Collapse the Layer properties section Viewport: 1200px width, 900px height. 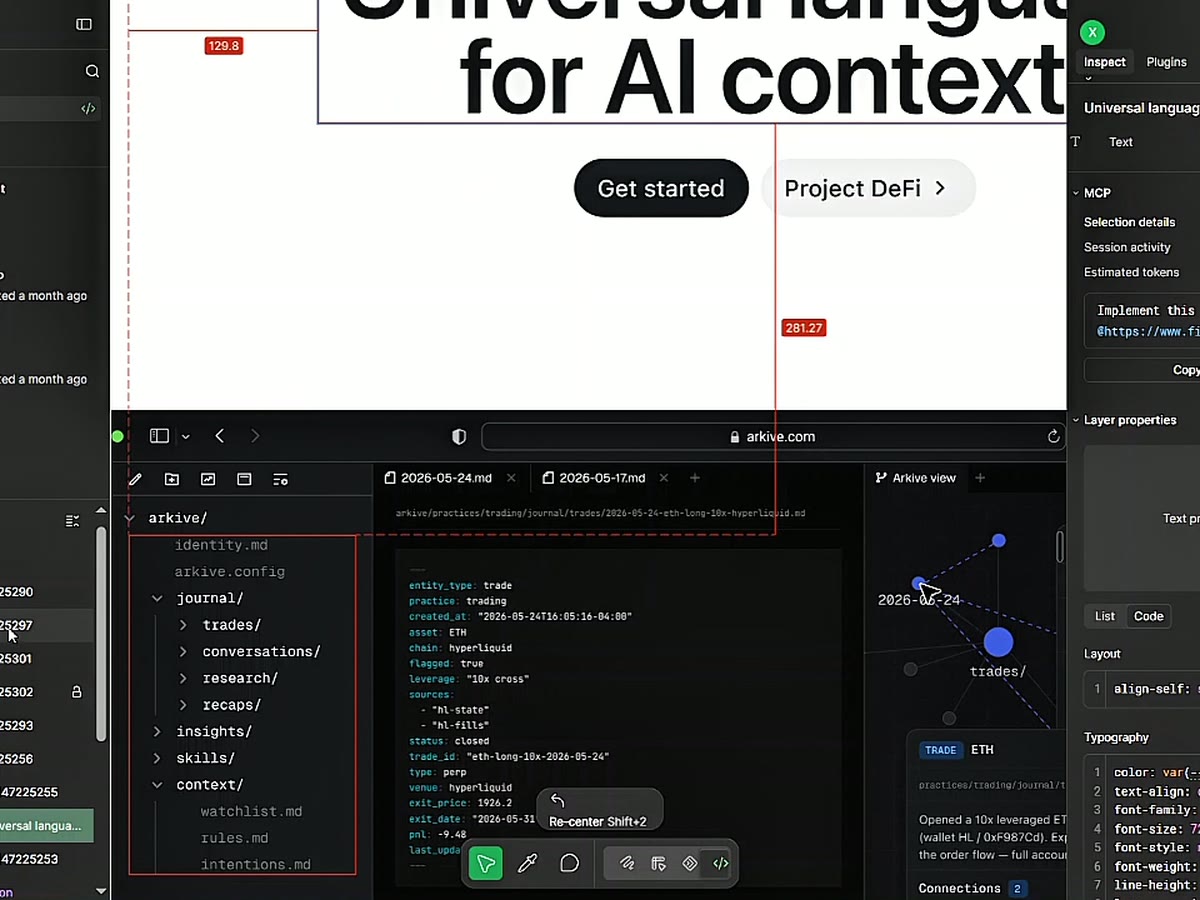[1076, 420]
